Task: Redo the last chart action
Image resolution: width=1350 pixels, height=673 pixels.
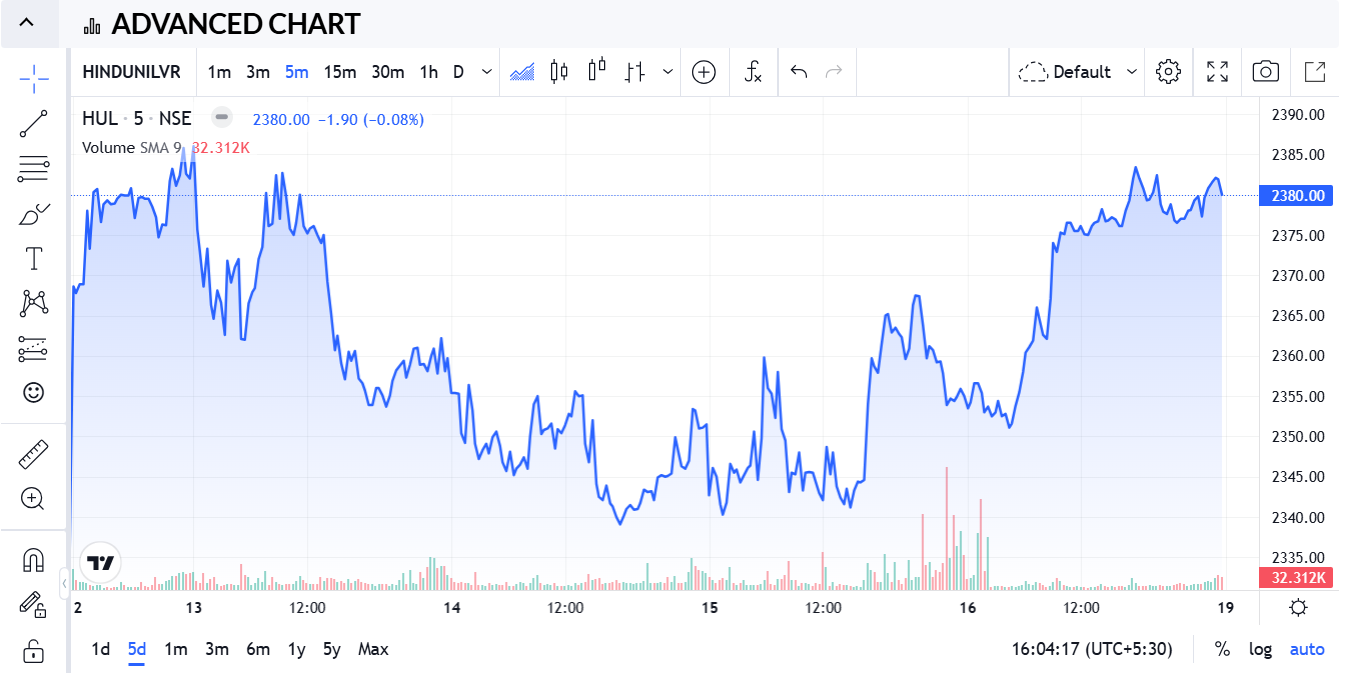Action: pos(834,72)
